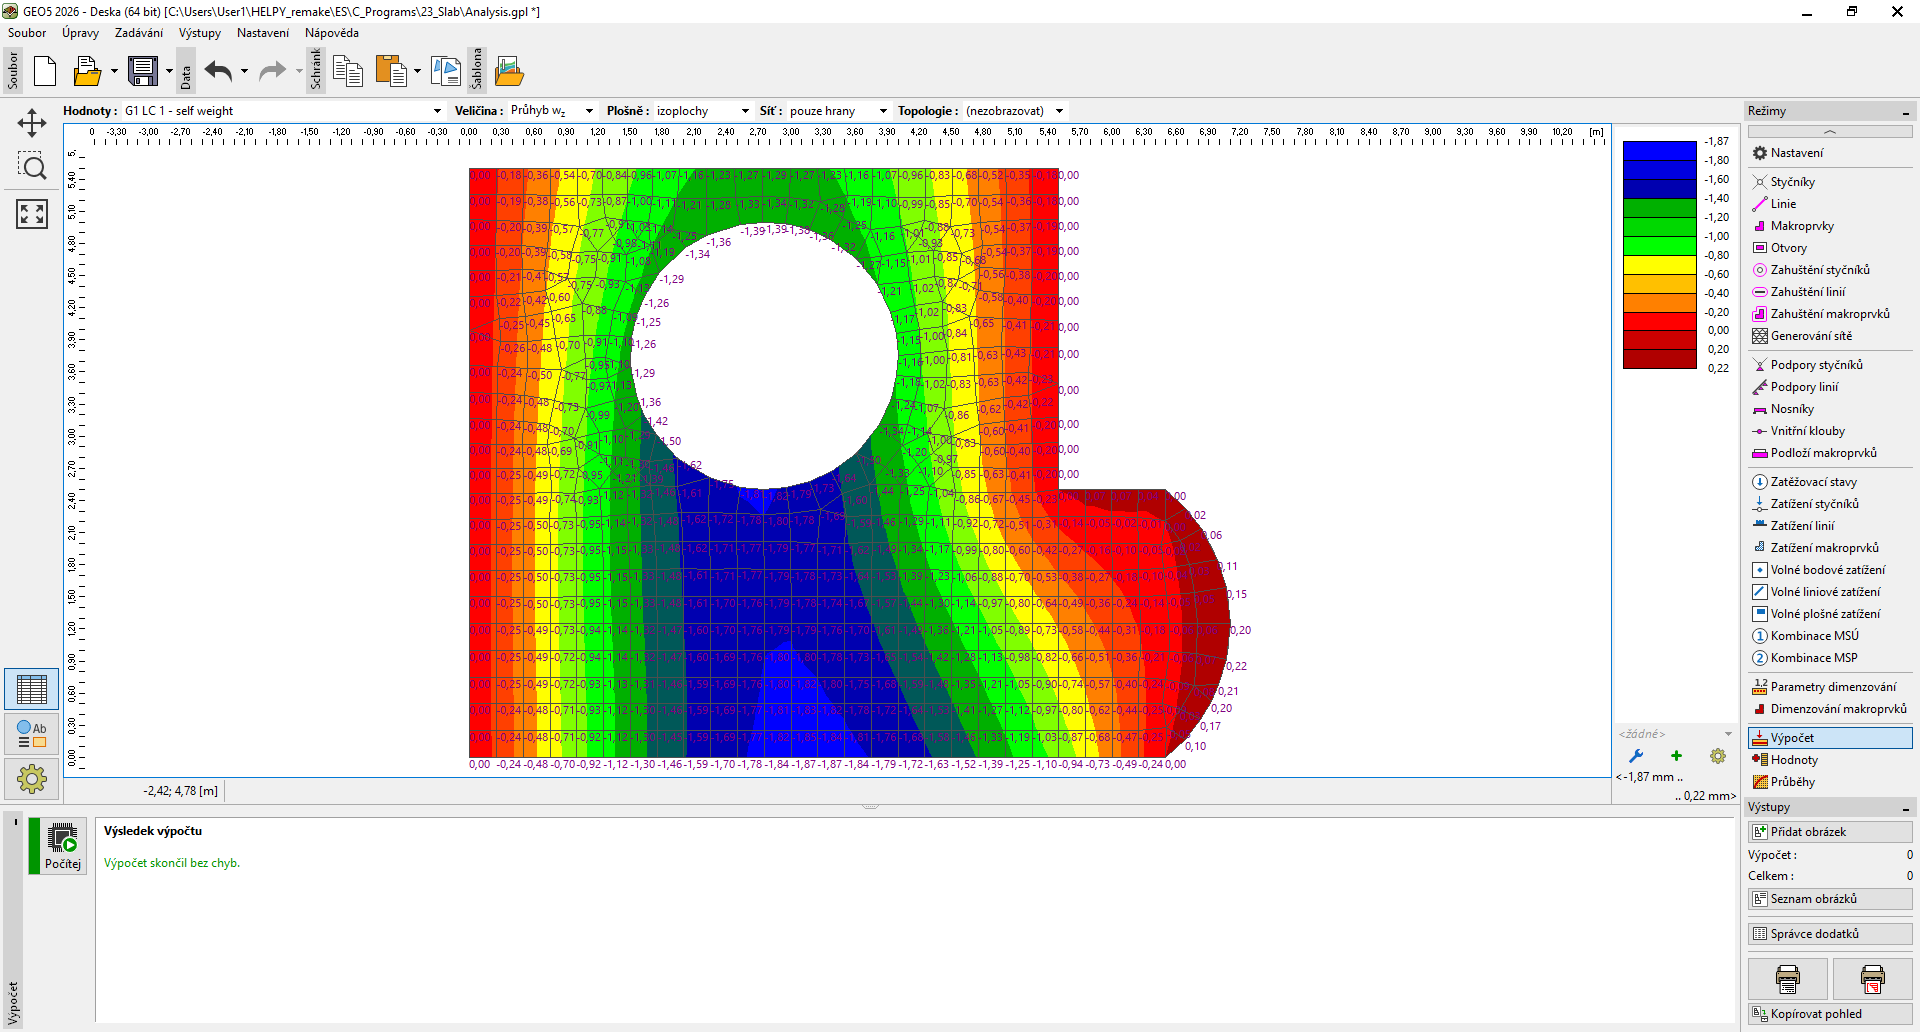Activate the zoom region magnifier tool
Screen dimensions: 1920x1032
click(x=32, y=167)
